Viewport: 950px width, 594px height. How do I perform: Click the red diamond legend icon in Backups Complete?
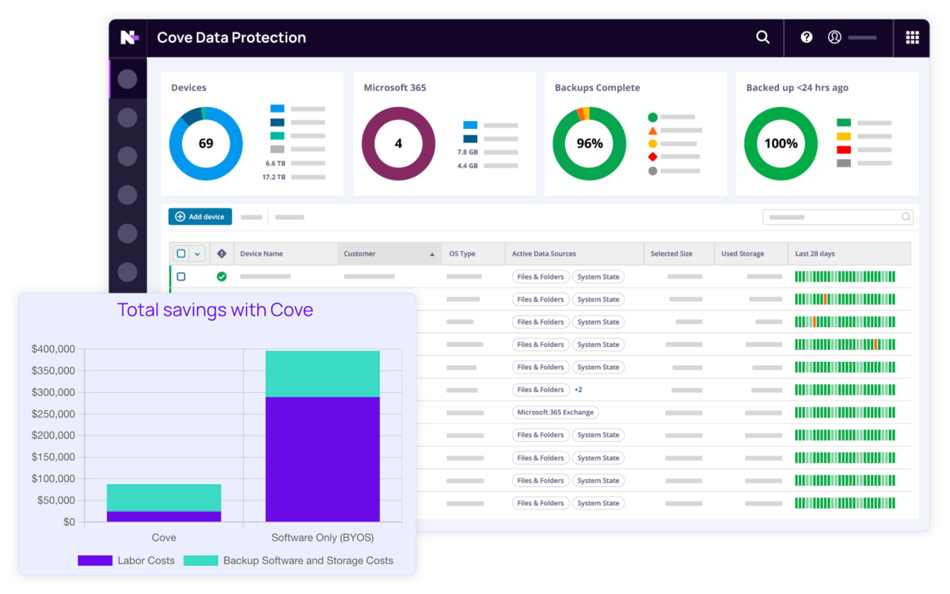pyautogui.click(x=653, y=157)
